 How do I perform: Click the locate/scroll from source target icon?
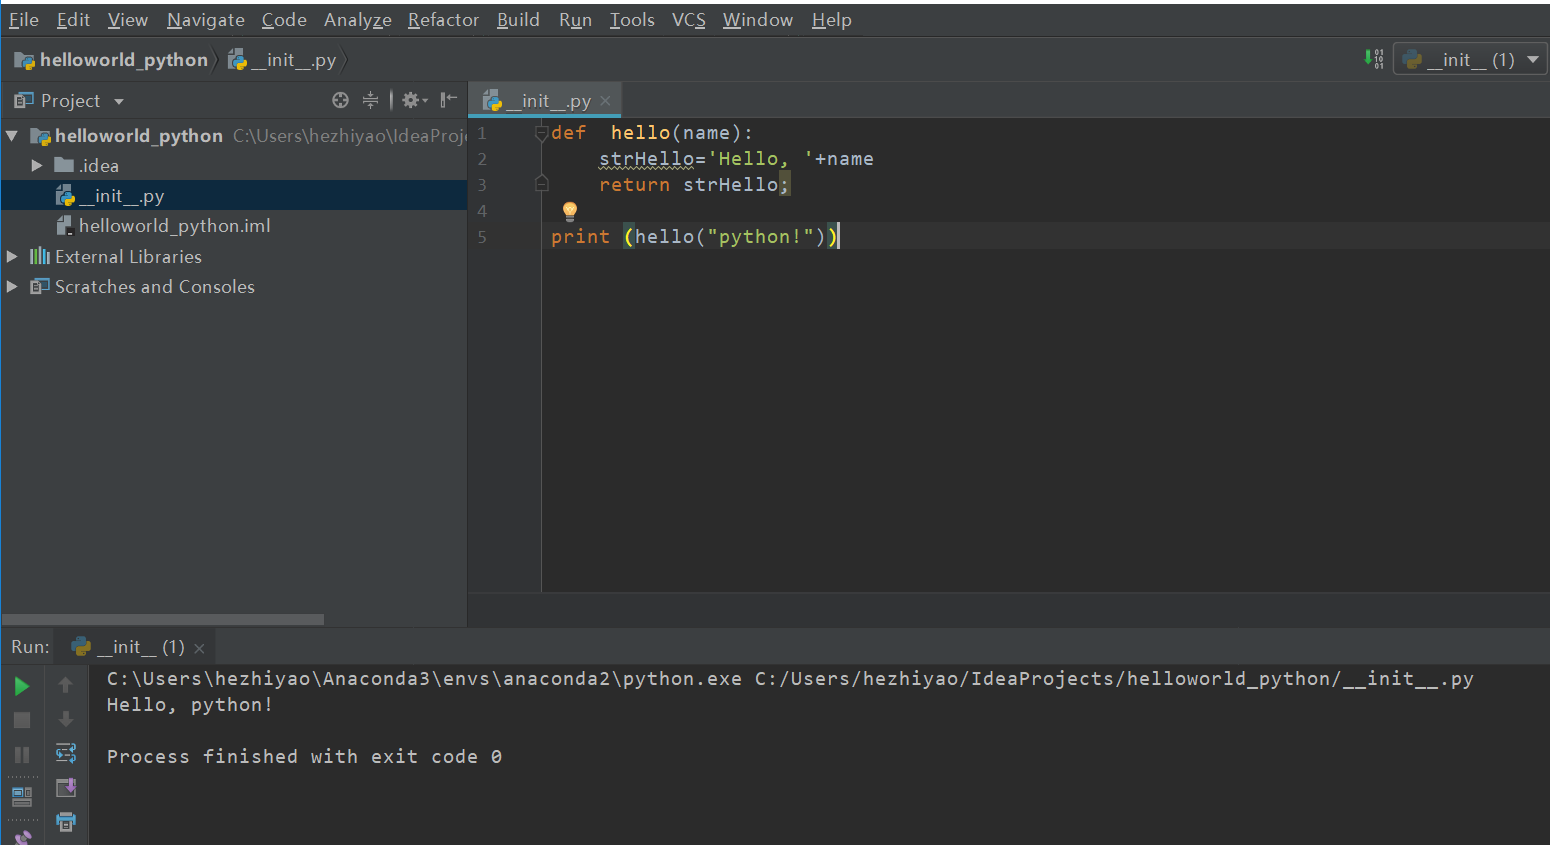tap(341, 100)
